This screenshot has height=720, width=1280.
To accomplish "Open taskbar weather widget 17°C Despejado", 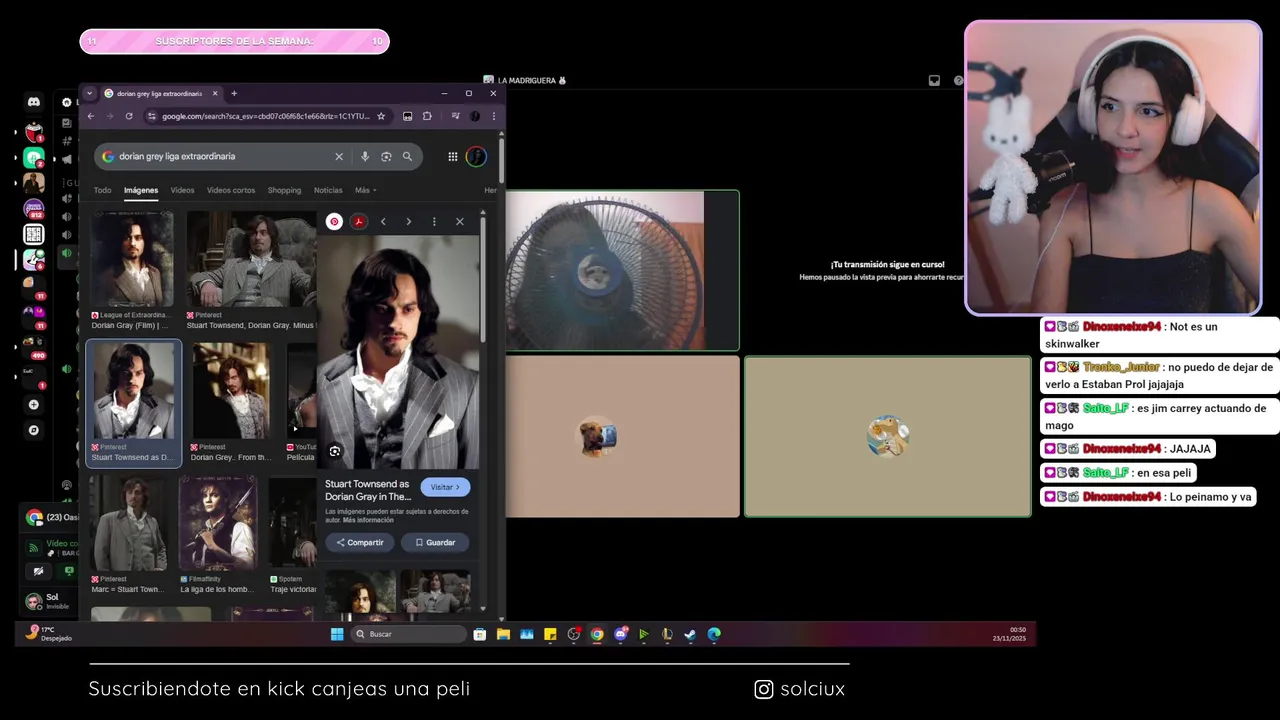I will pyautogui.click(x=50, y=633).
